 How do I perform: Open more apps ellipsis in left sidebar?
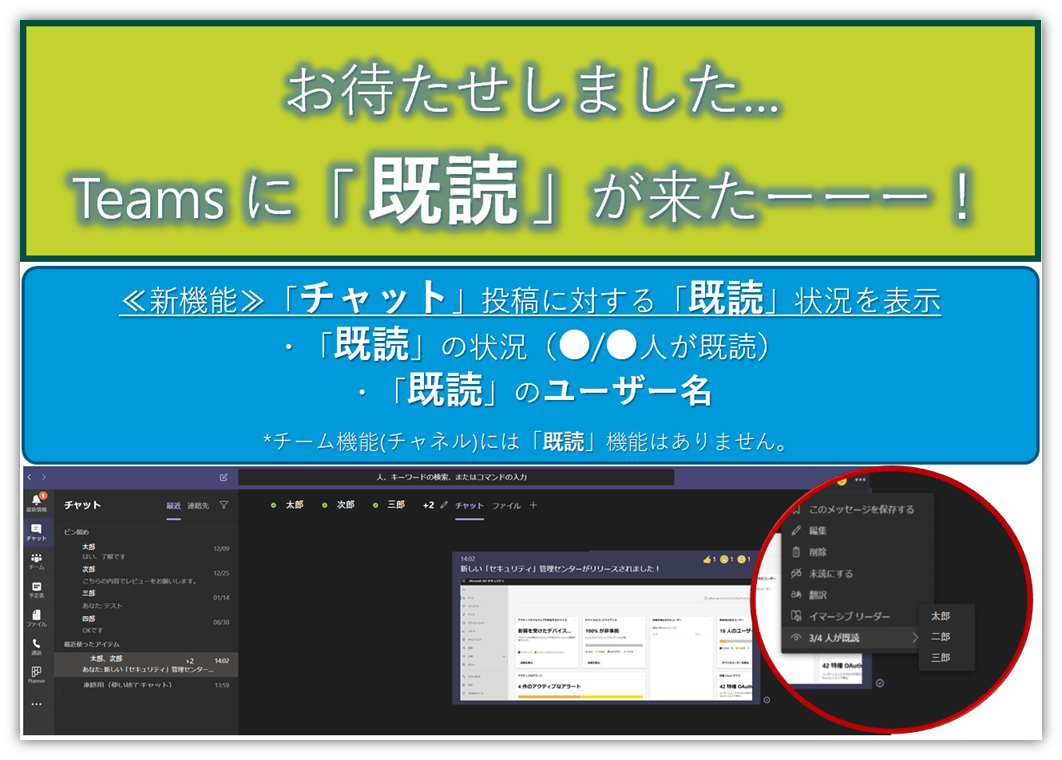tap(37, 704)
